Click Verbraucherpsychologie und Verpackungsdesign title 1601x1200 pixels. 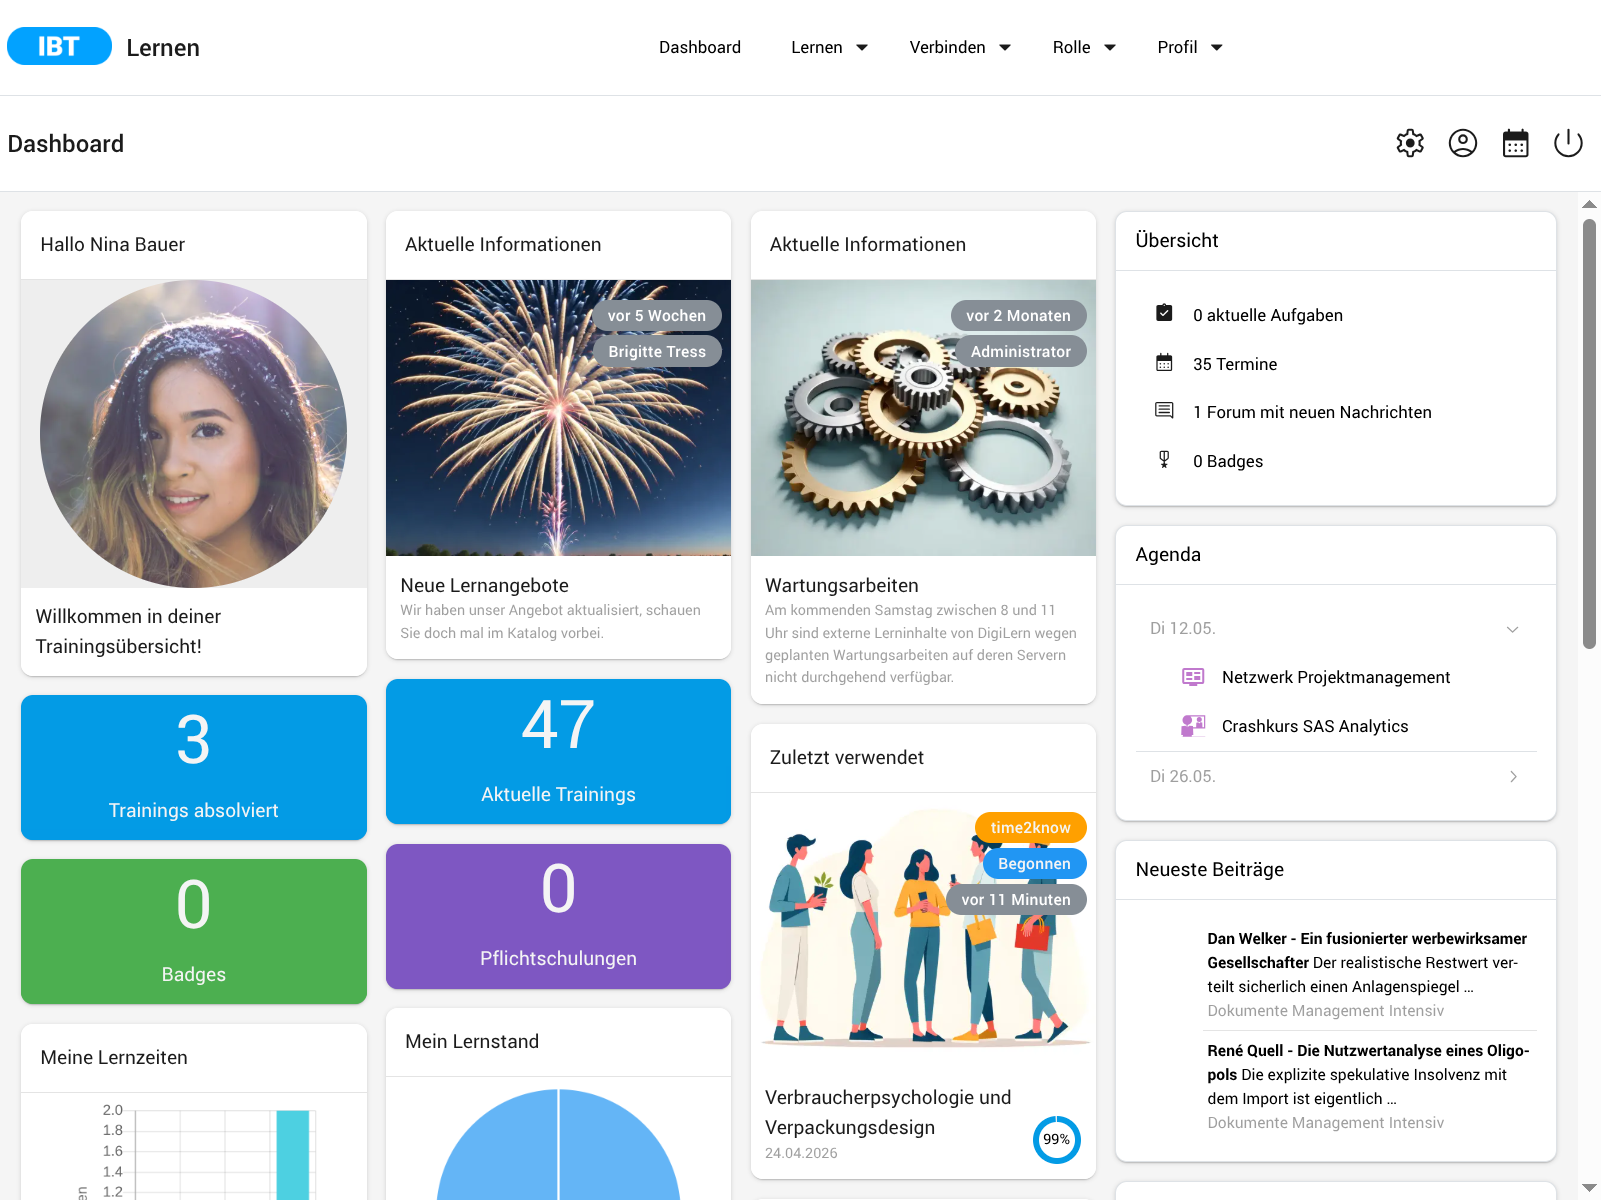click(888, 1112)
